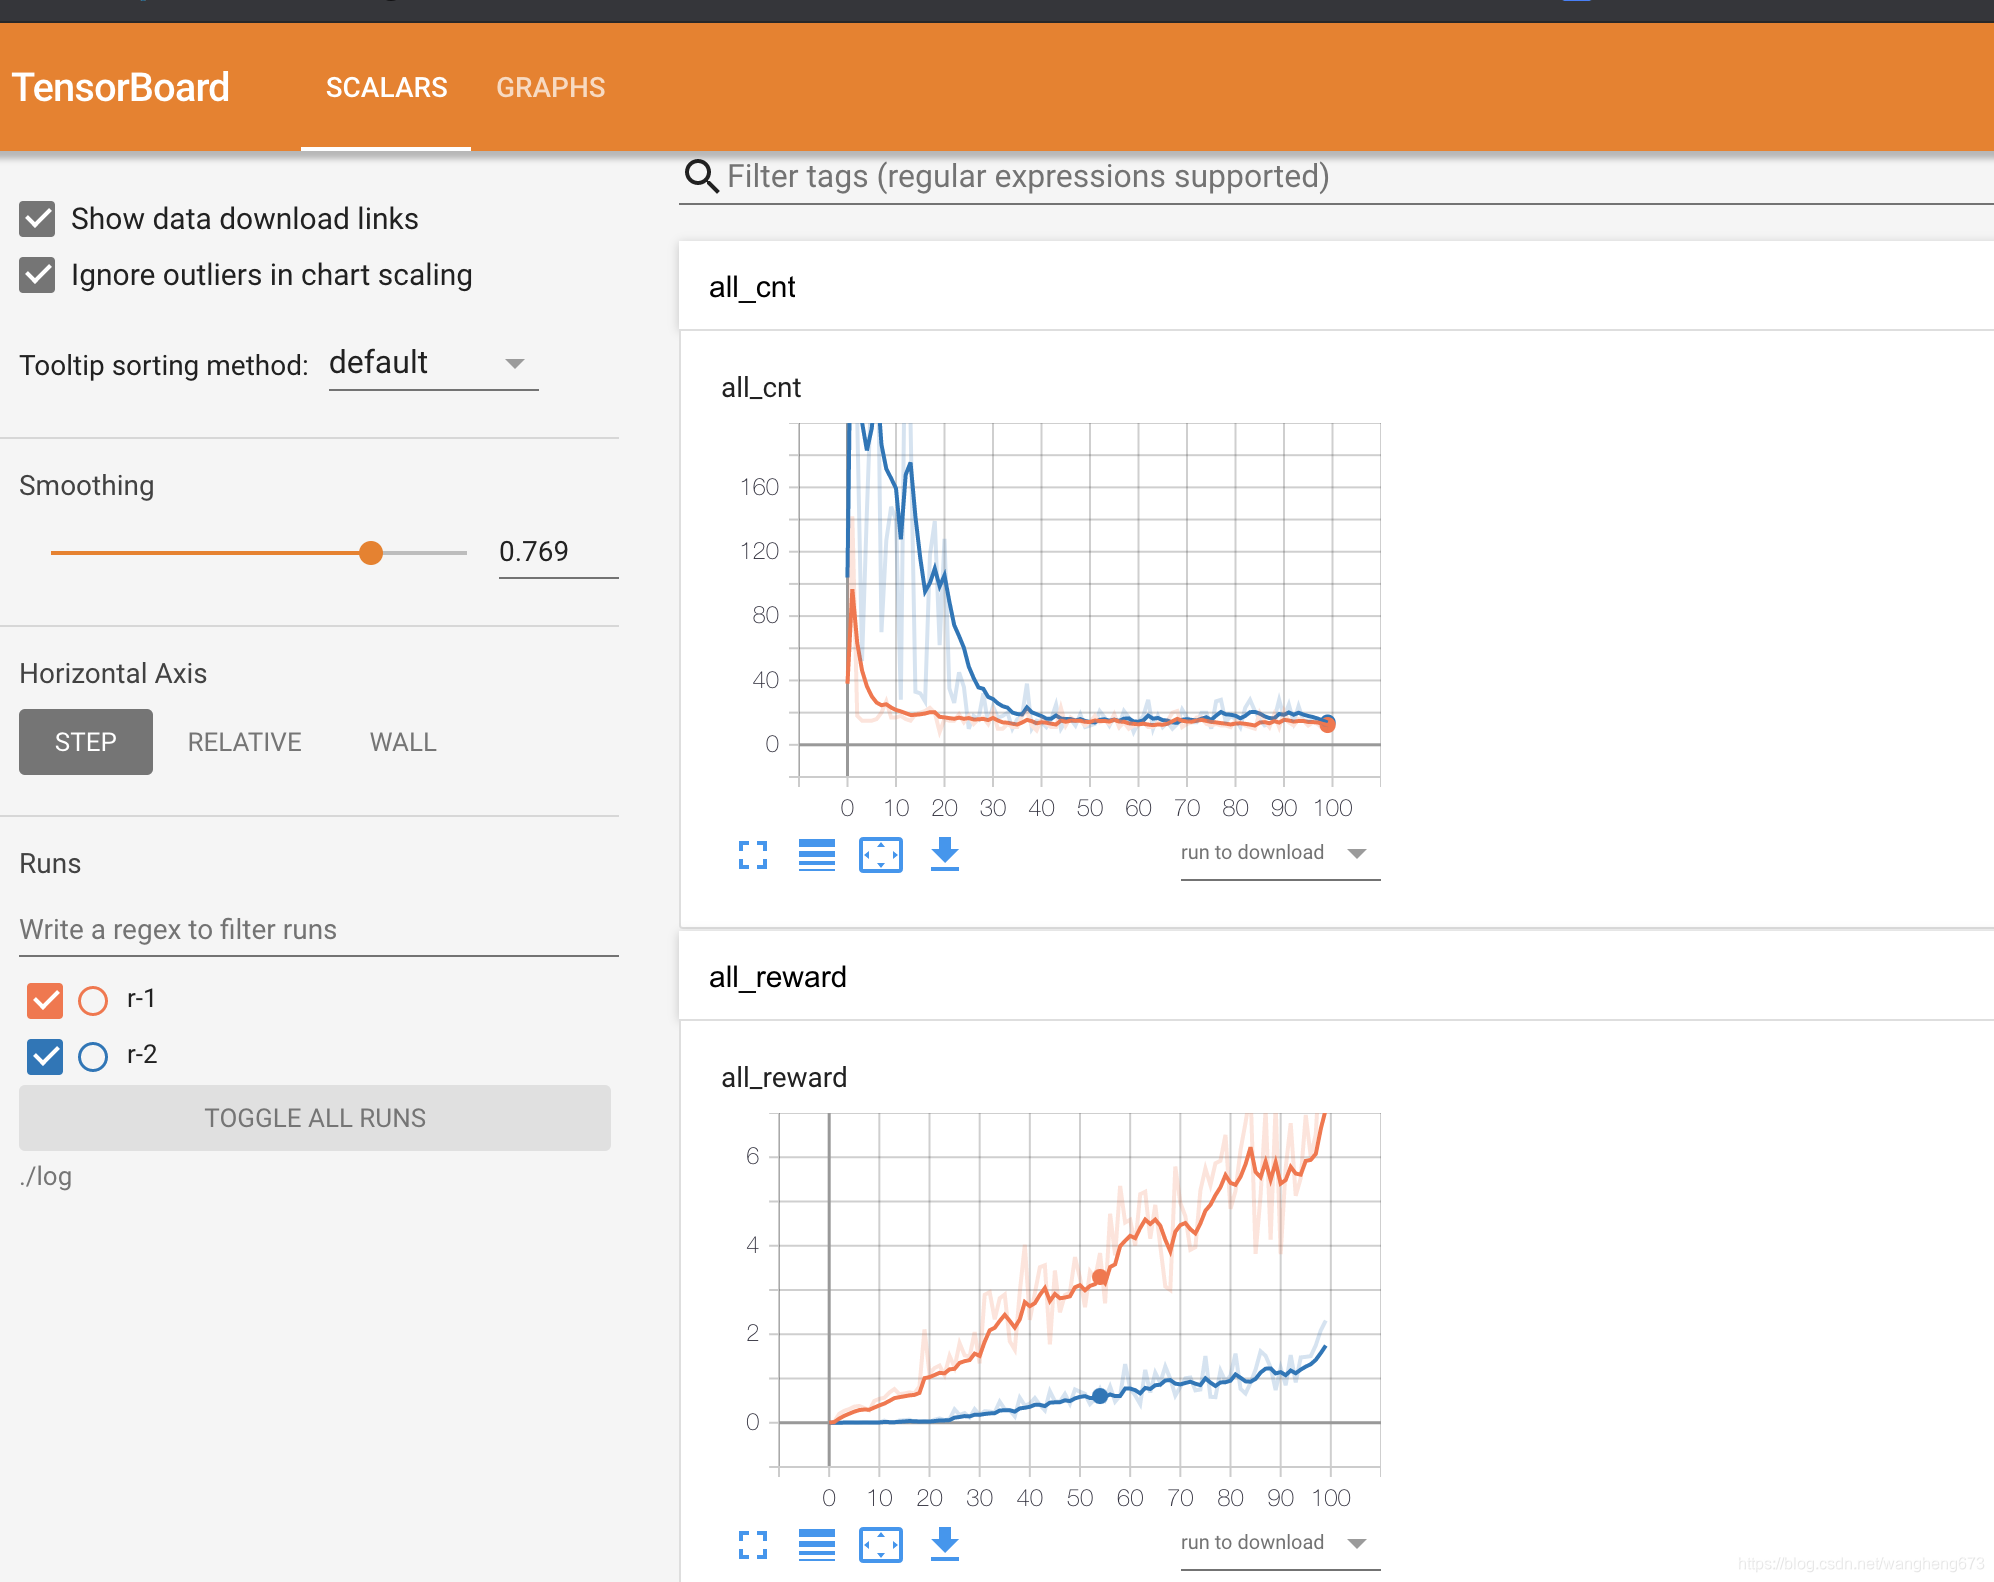Image resolution: width=1994 pixels, height=1582 pixels.
Task: Toggle y-axis log scale on all_cnt chart
Action: point(817,855)
